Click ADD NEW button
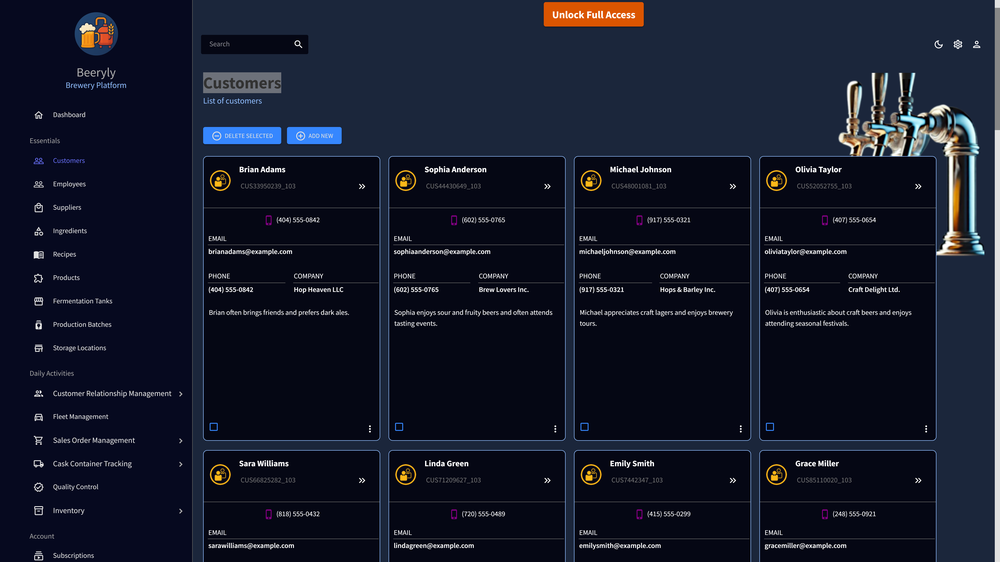The height and width of the screenshot is (562, 1000). click(x=314, y=136)
